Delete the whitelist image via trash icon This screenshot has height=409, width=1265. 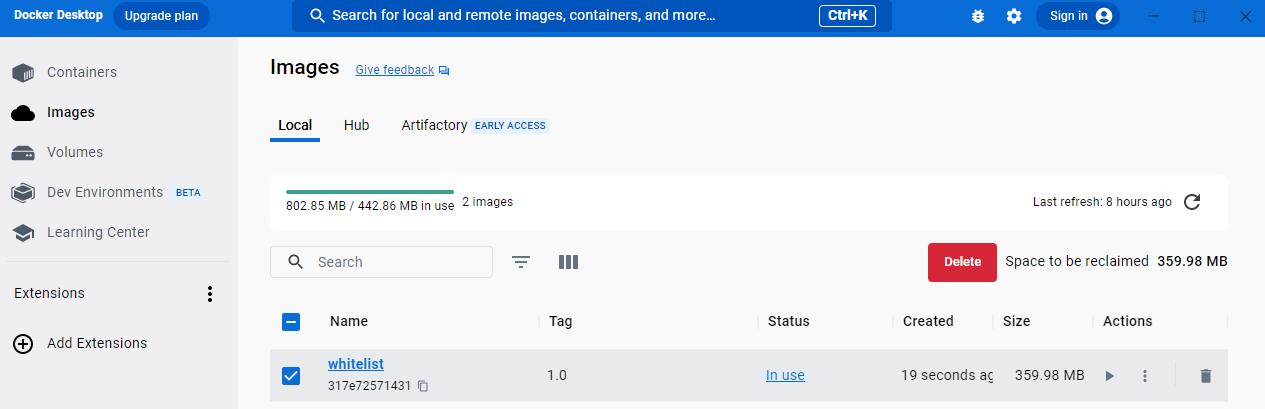[x=1206, y=376]
